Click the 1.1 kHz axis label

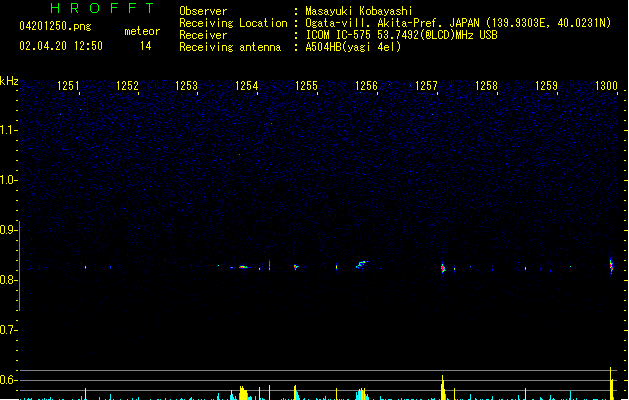click(8, 130)
